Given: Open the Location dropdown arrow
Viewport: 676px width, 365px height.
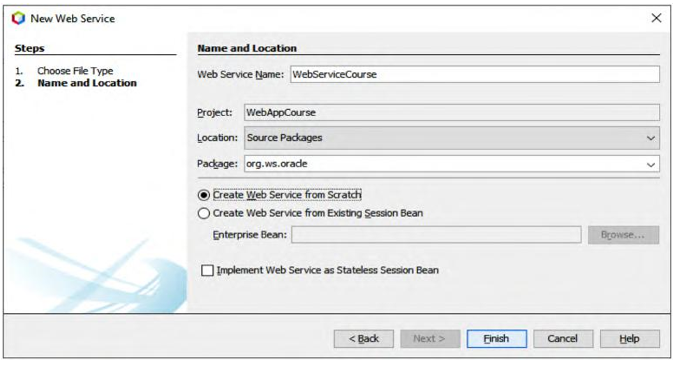Looking at the screenshot, I should [x=651, y=138].
